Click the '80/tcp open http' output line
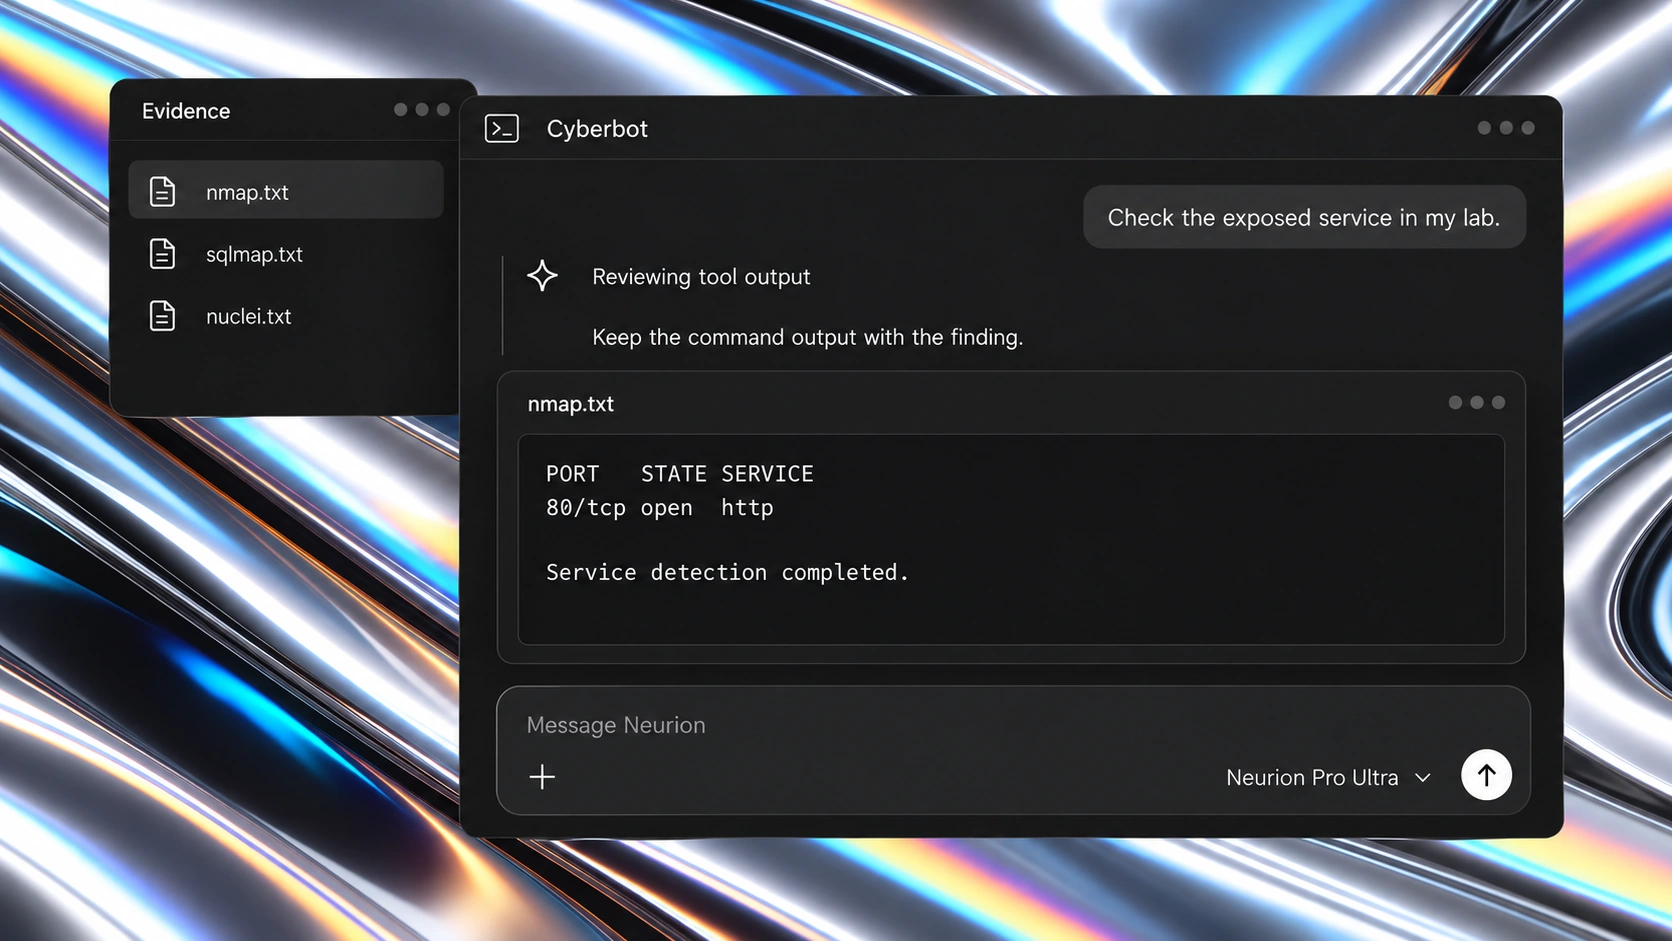The image size is (1672, 941). click(660, 508)
